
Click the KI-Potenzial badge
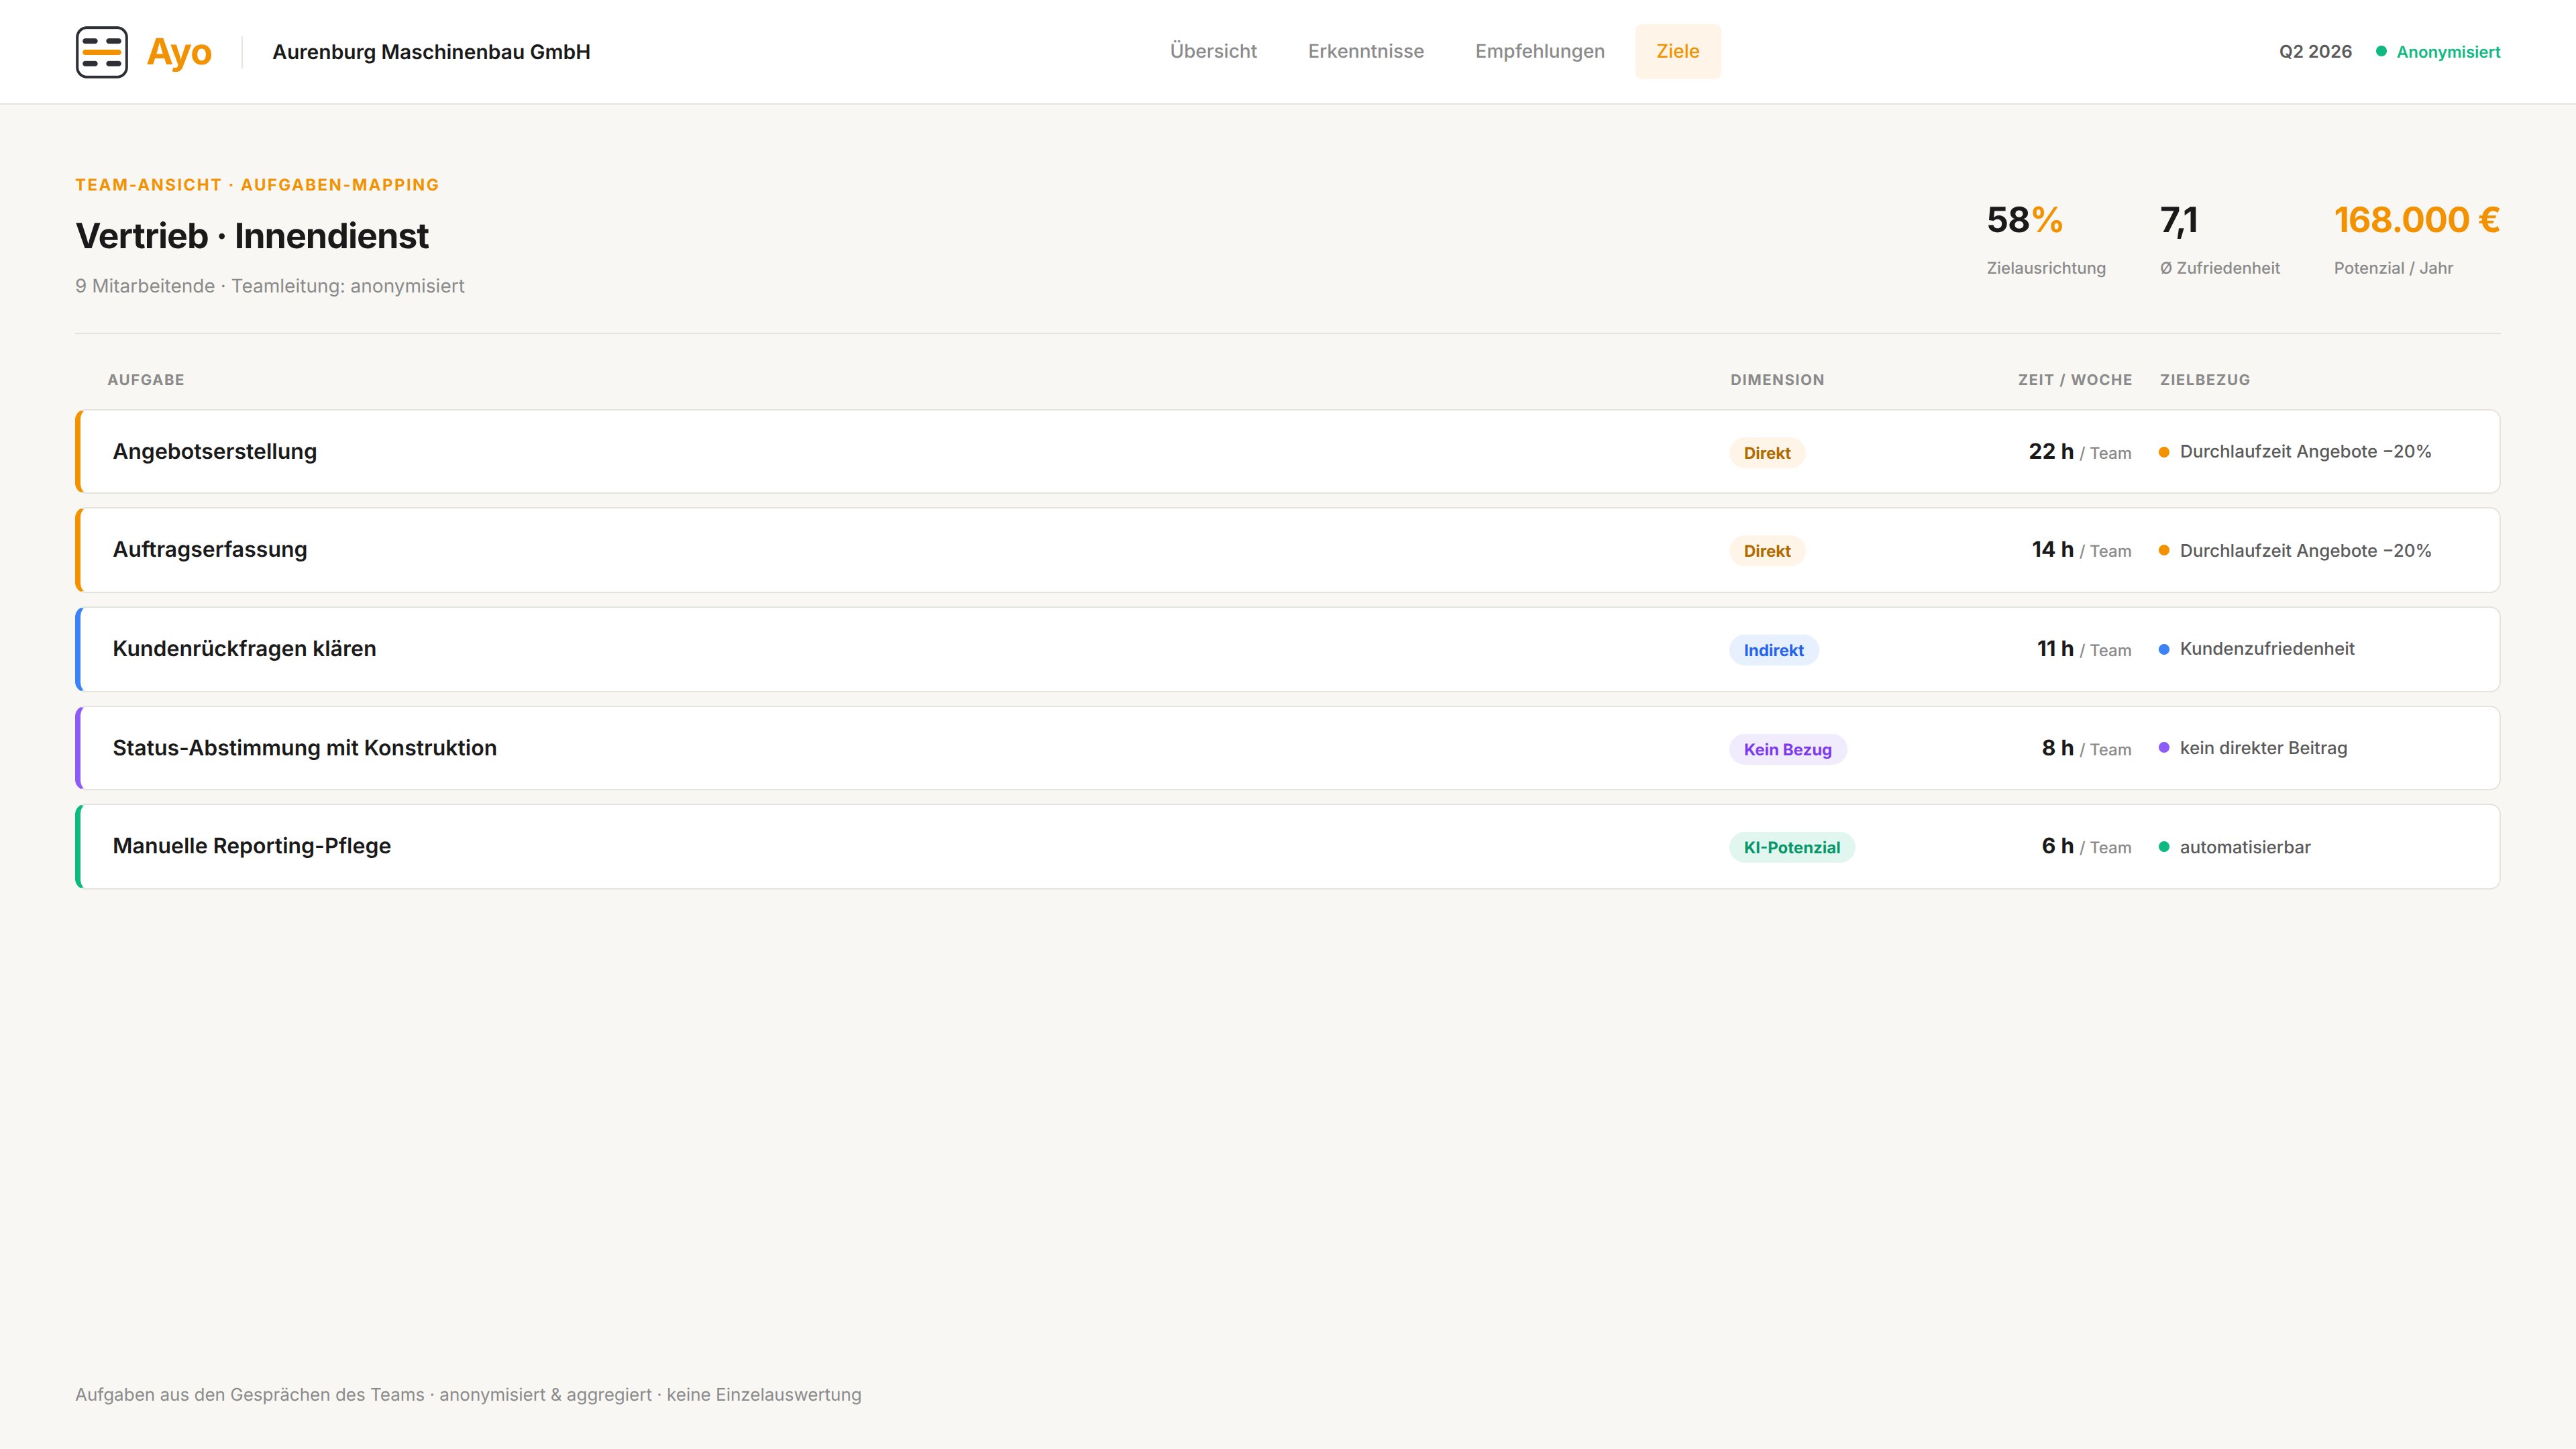coord(1792,847)
